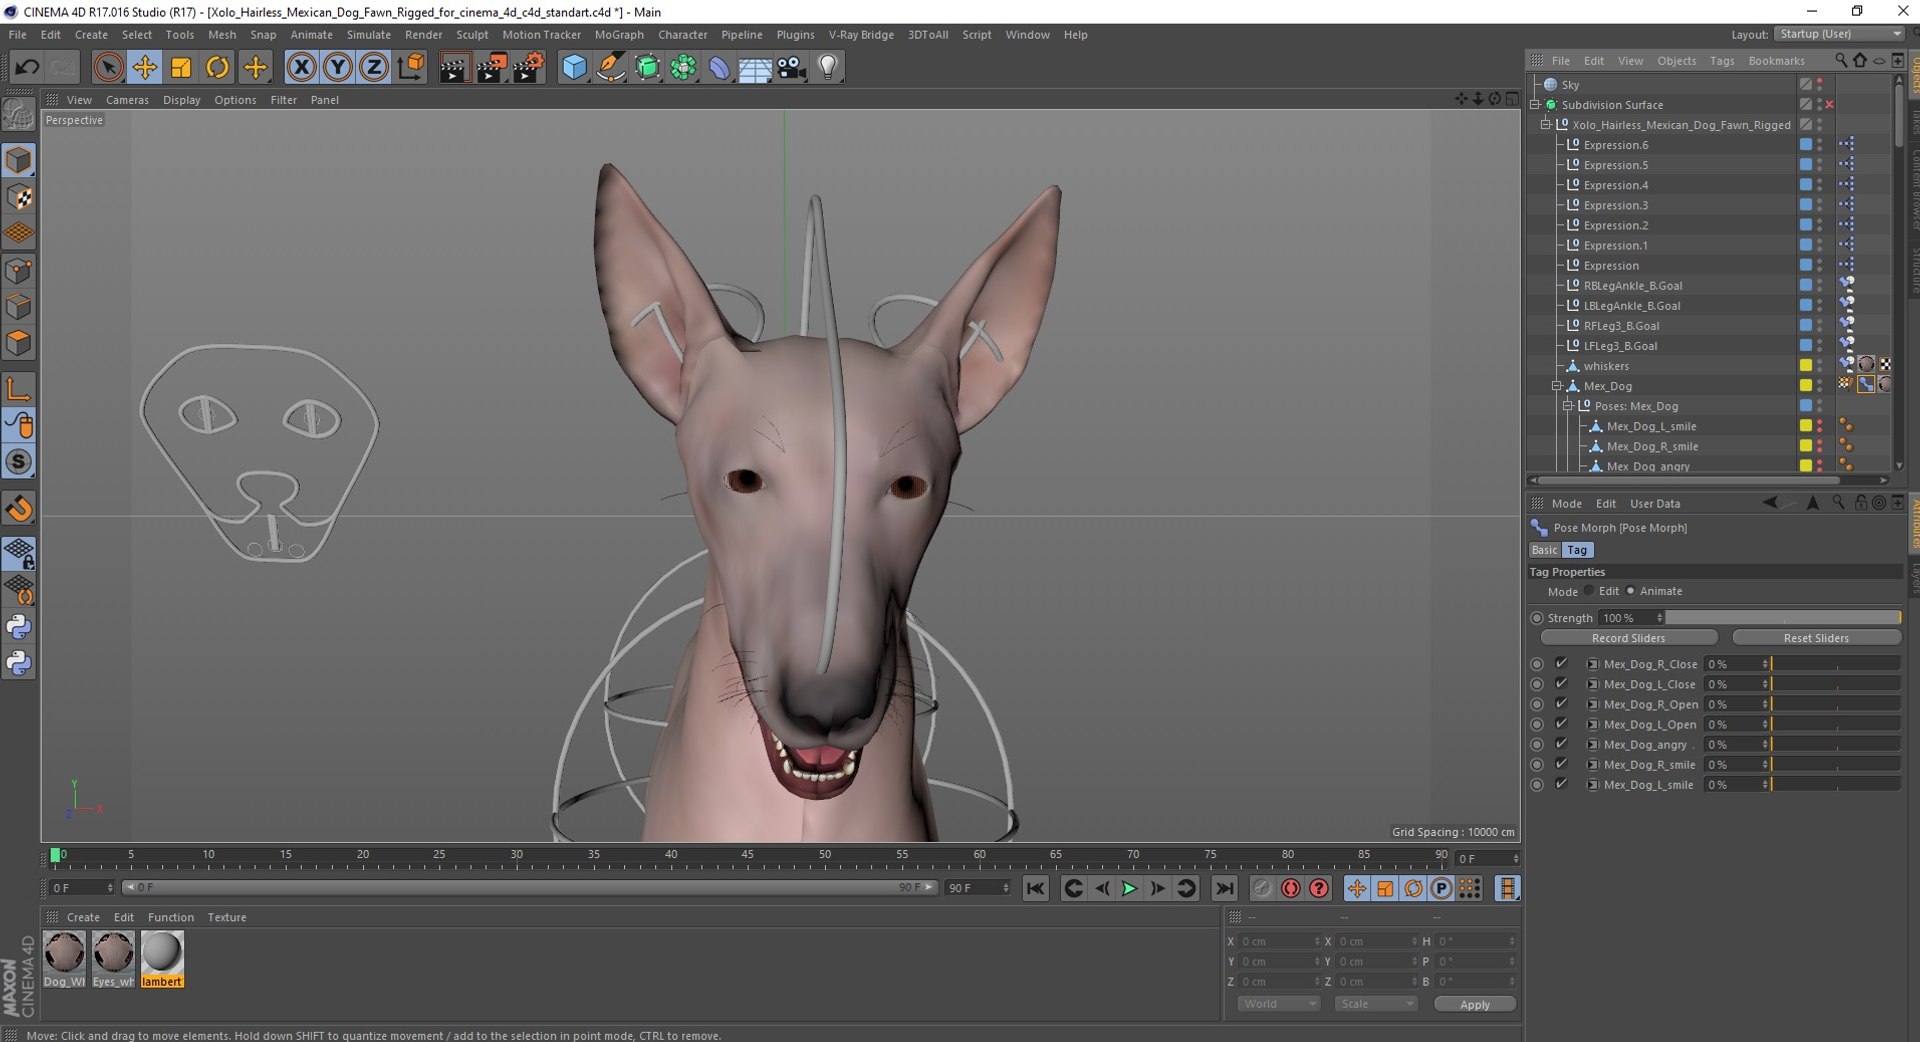
Task: Open the subdivision generators icon
Action: point(647,67)
